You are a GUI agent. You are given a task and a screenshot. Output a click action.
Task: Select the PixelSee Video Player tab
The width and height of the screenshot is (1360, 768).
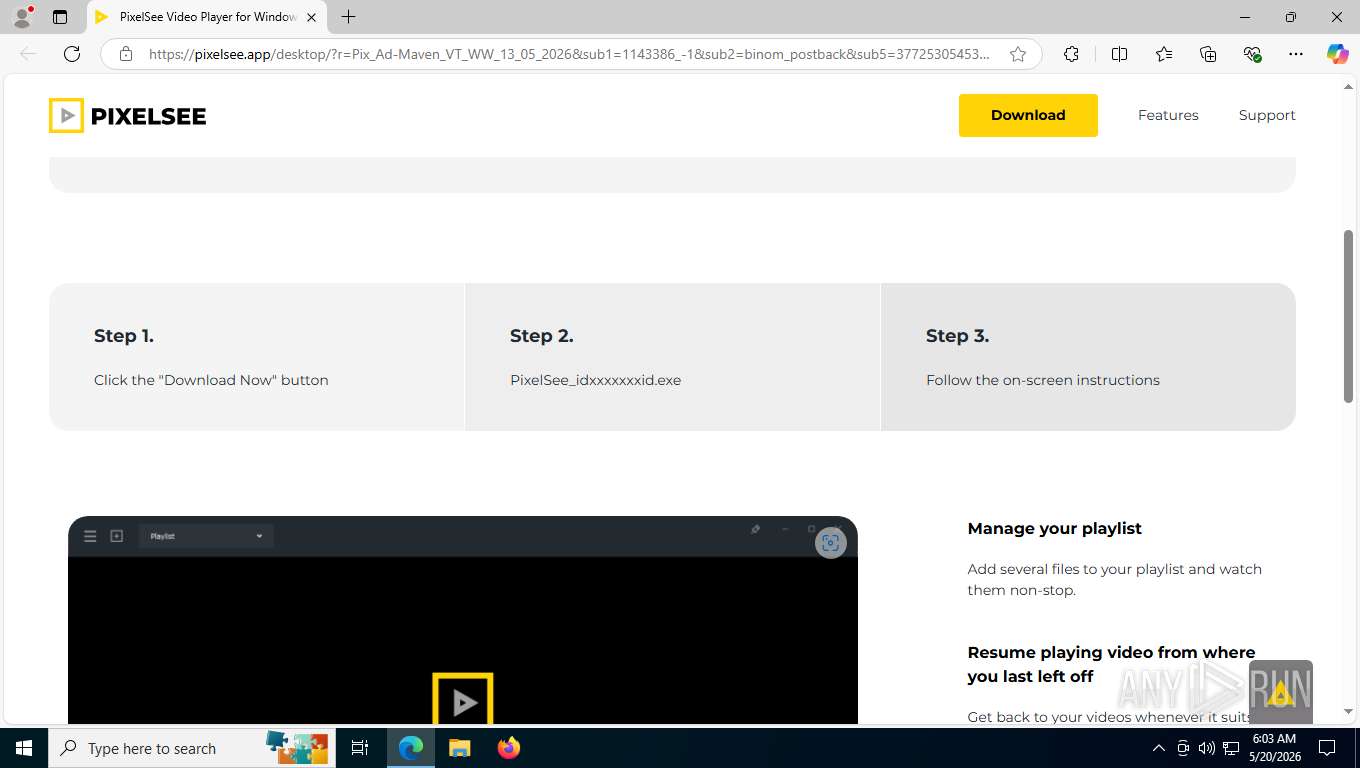tap(206, 17)
